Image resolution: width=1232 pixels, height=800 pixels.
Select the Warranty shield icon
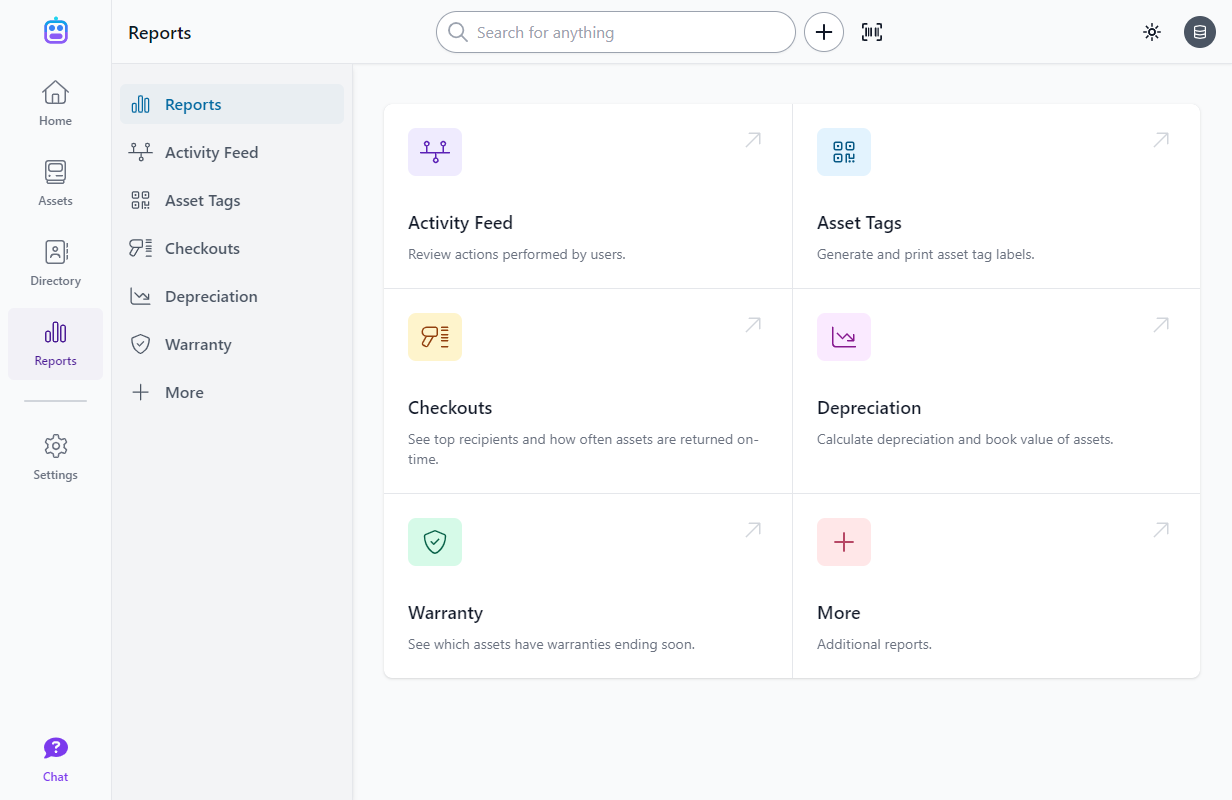(x=435, y=541)
